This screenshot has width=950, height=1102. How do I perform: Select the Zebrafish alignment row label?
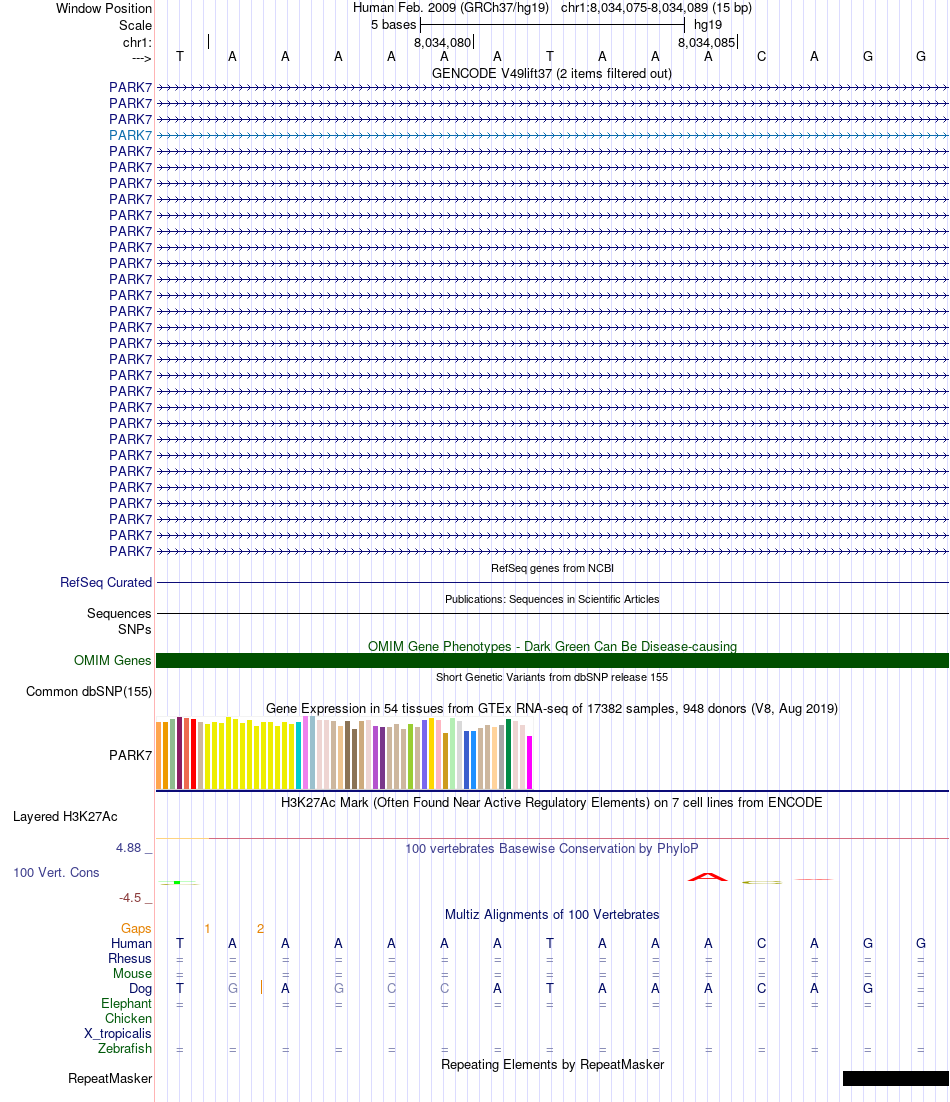(x=124, y=1048)
